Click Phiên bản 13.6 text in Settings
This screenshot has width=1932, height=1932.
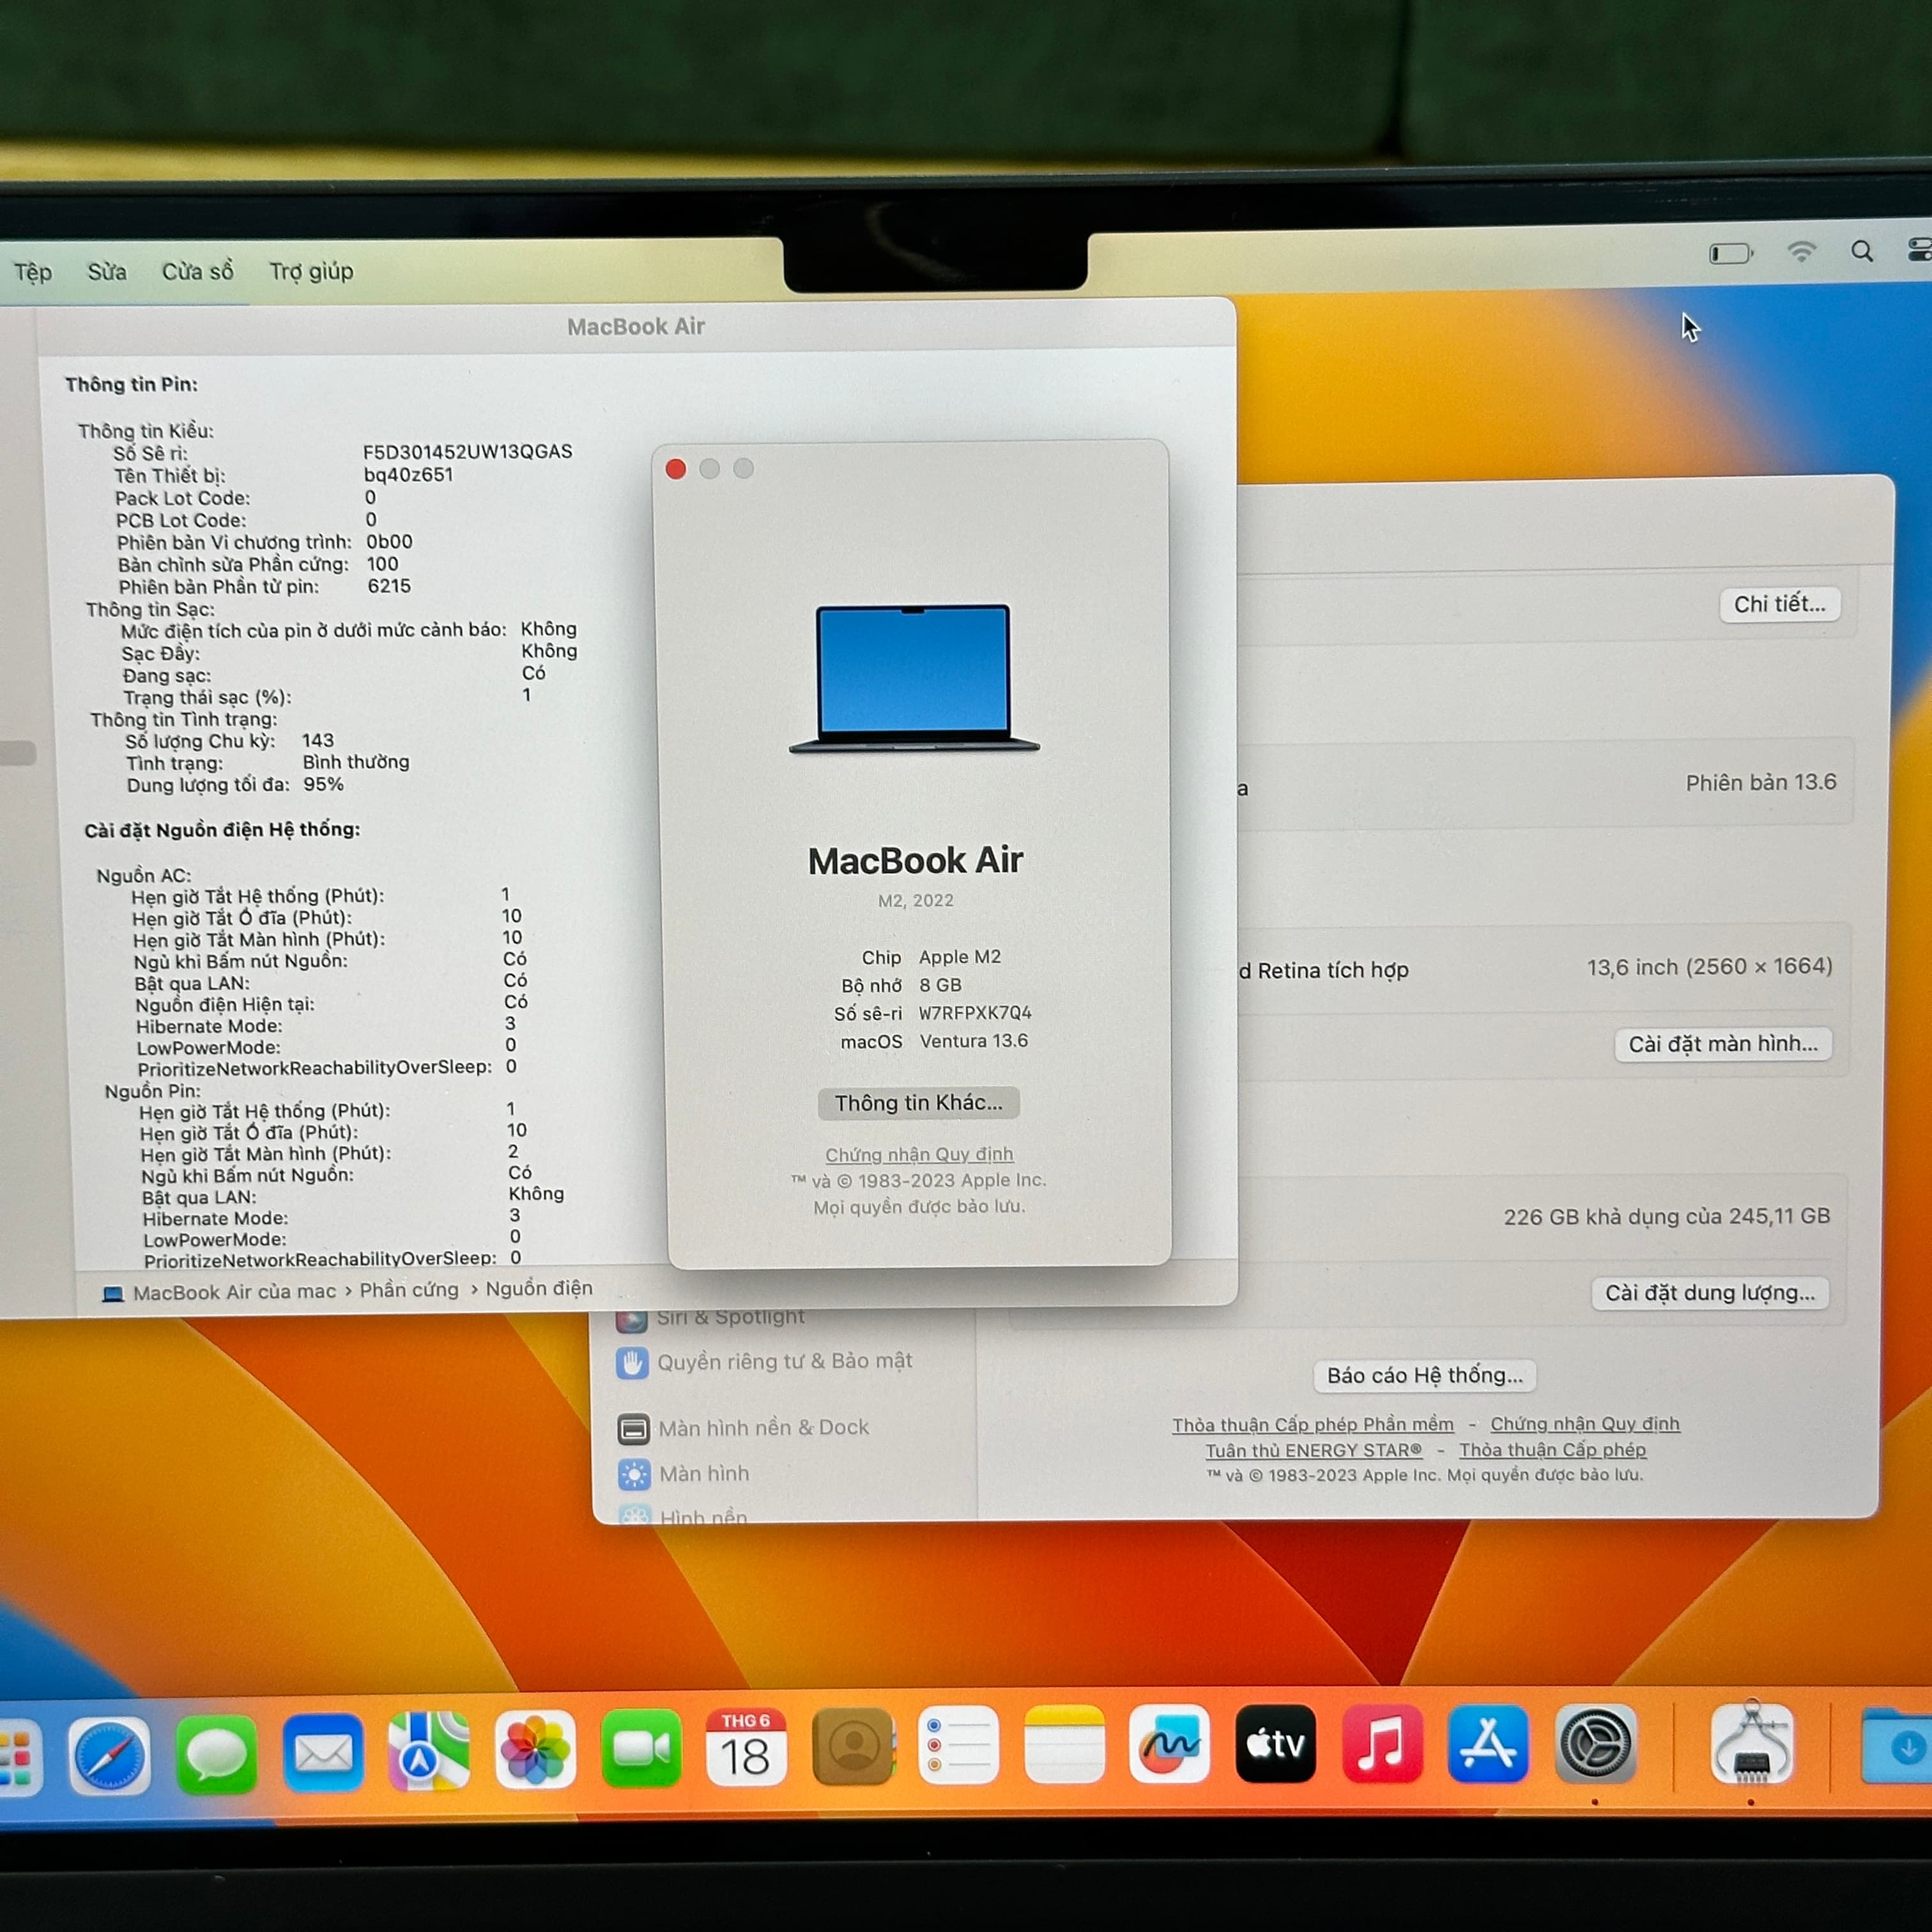pyautogui.click(x=1761, y=783)
